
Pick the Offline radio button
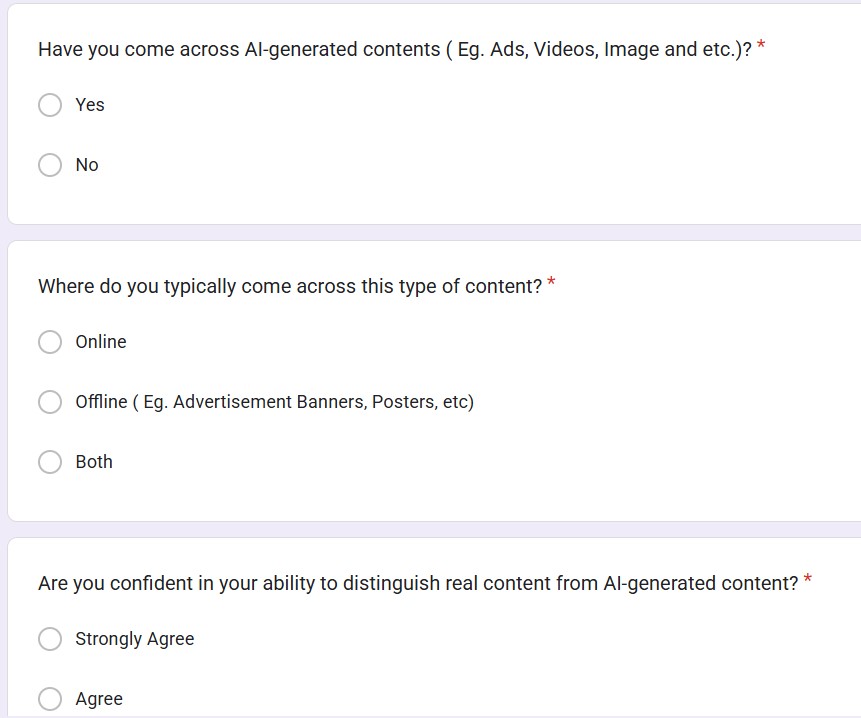point(50,402)
